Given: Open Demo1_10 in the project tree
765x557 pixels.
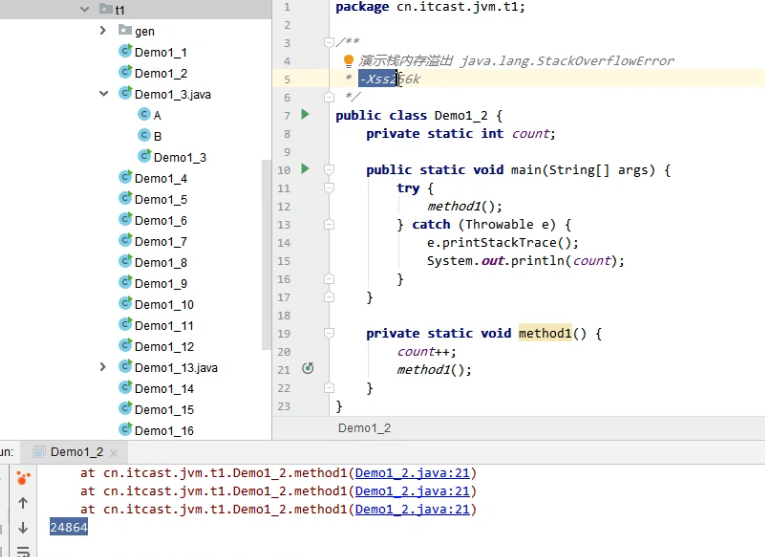Looking at the screenshot, I should click(x=164, y=304).
